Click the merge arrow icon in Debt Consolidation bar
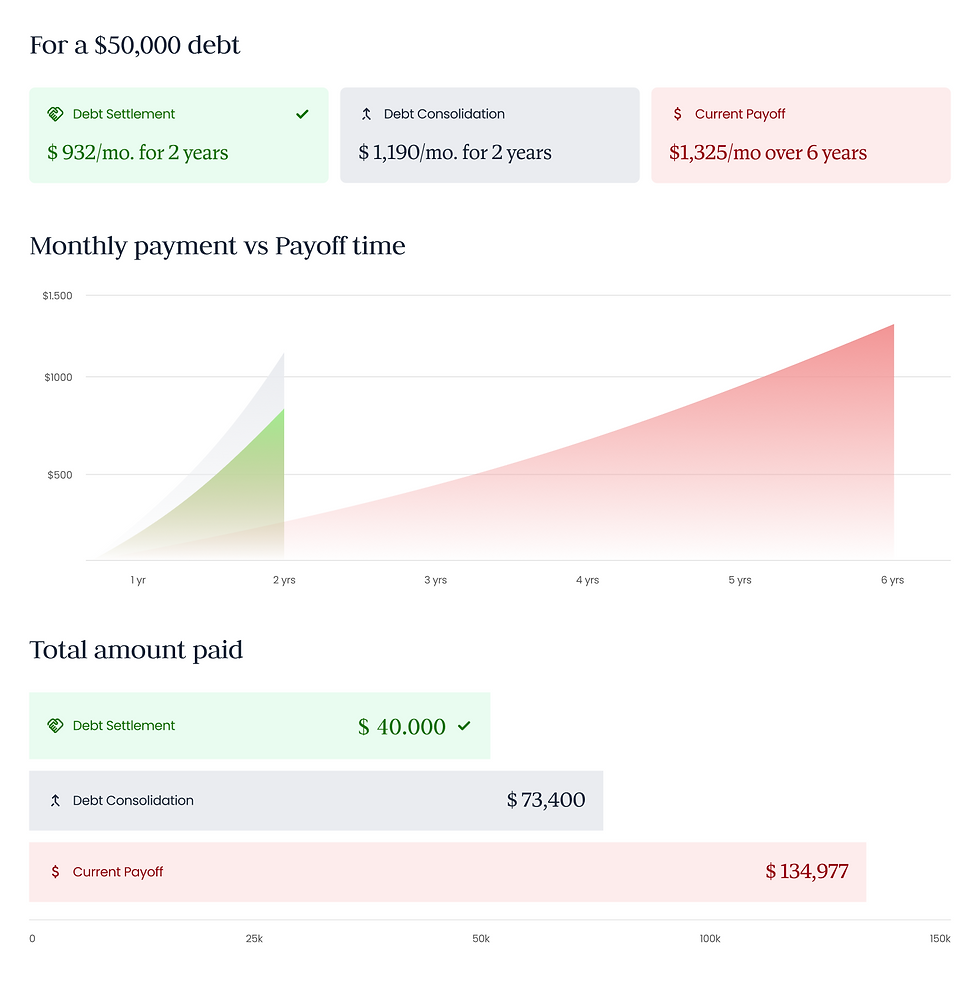The width and height of the screenshot is (980, 987). pyautogui.click(x=55, y=801)
